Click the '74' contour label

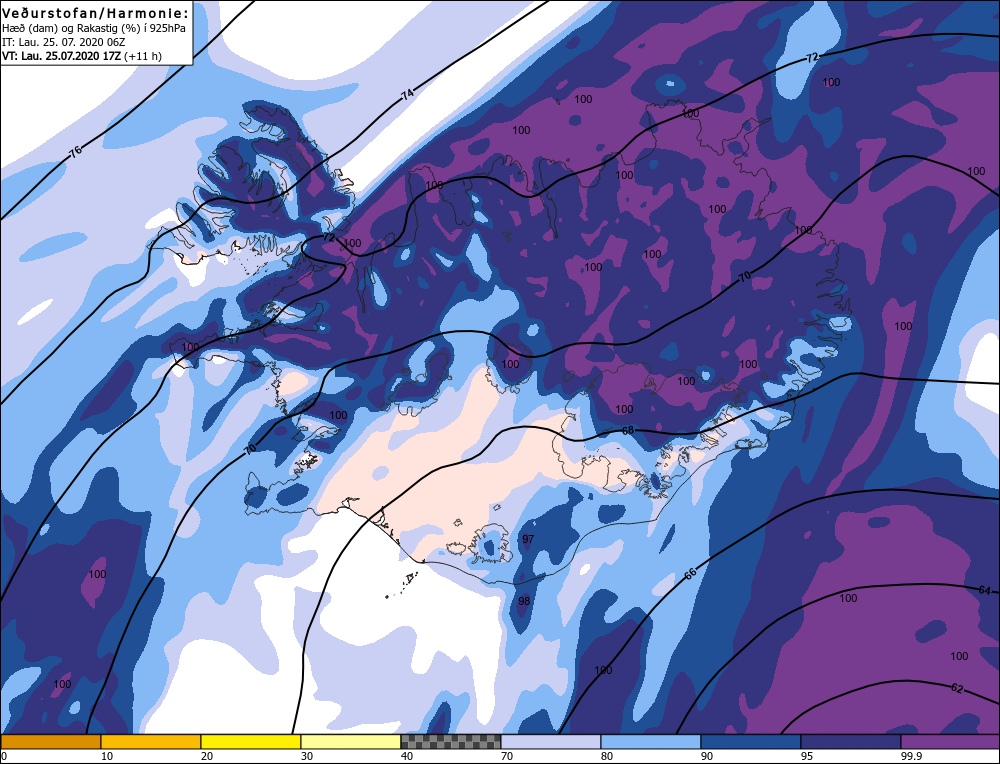click(x=407, y=94)
